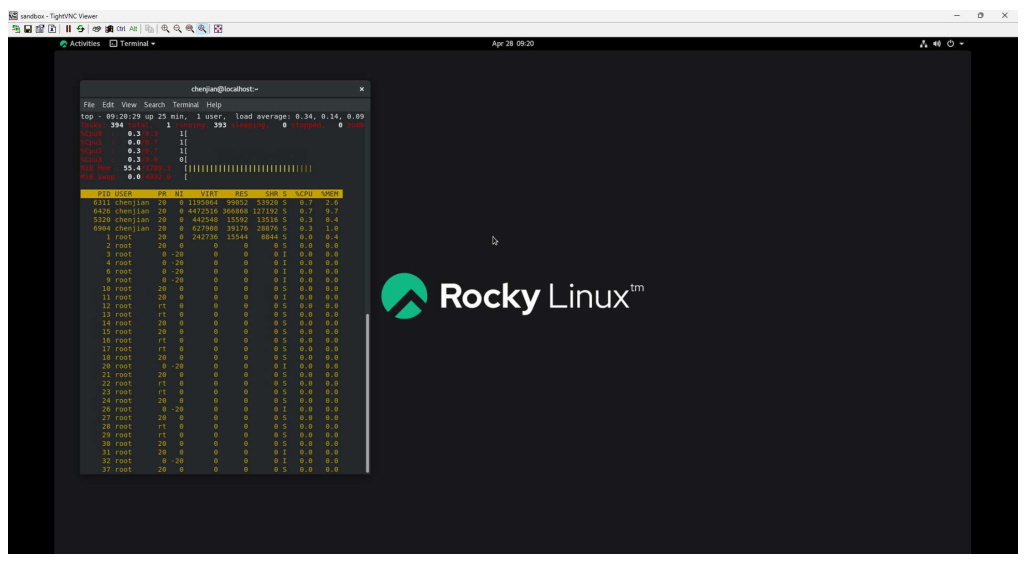The width and height of the screenshot is (1032, 563).
Task: Click the %MEM column header in top
Action: [330, 194]
